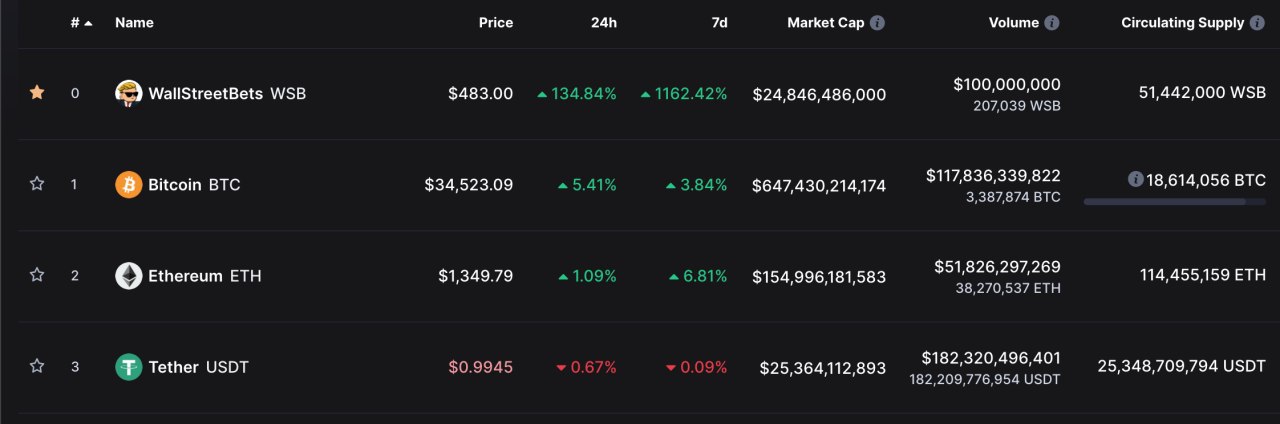Viewport: 1280px width, 424px height.
Task: Click the Circulating Supply info icon
Action: 1257,23
